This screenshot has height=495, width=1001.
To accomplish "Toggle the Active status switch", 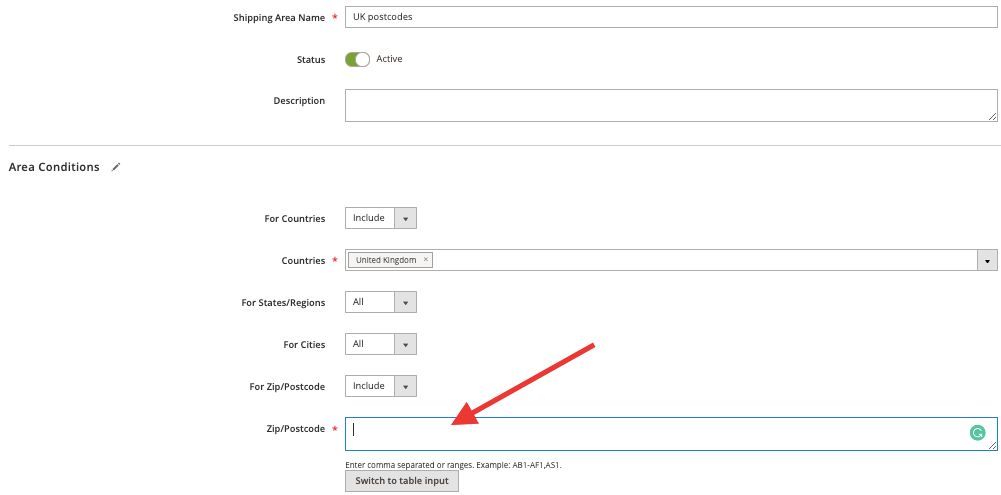I will click(358, 59).
